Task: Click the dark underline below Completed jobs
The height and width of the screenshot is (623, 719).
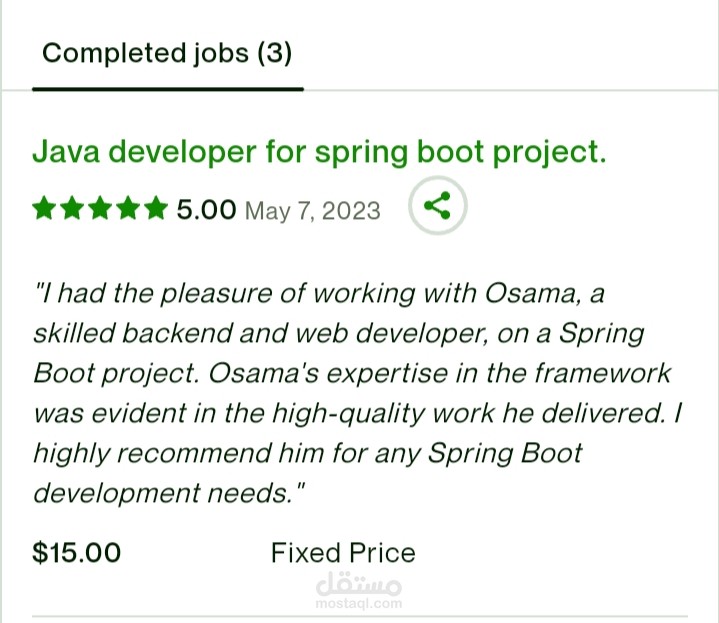Action: [x=167, y=89]
